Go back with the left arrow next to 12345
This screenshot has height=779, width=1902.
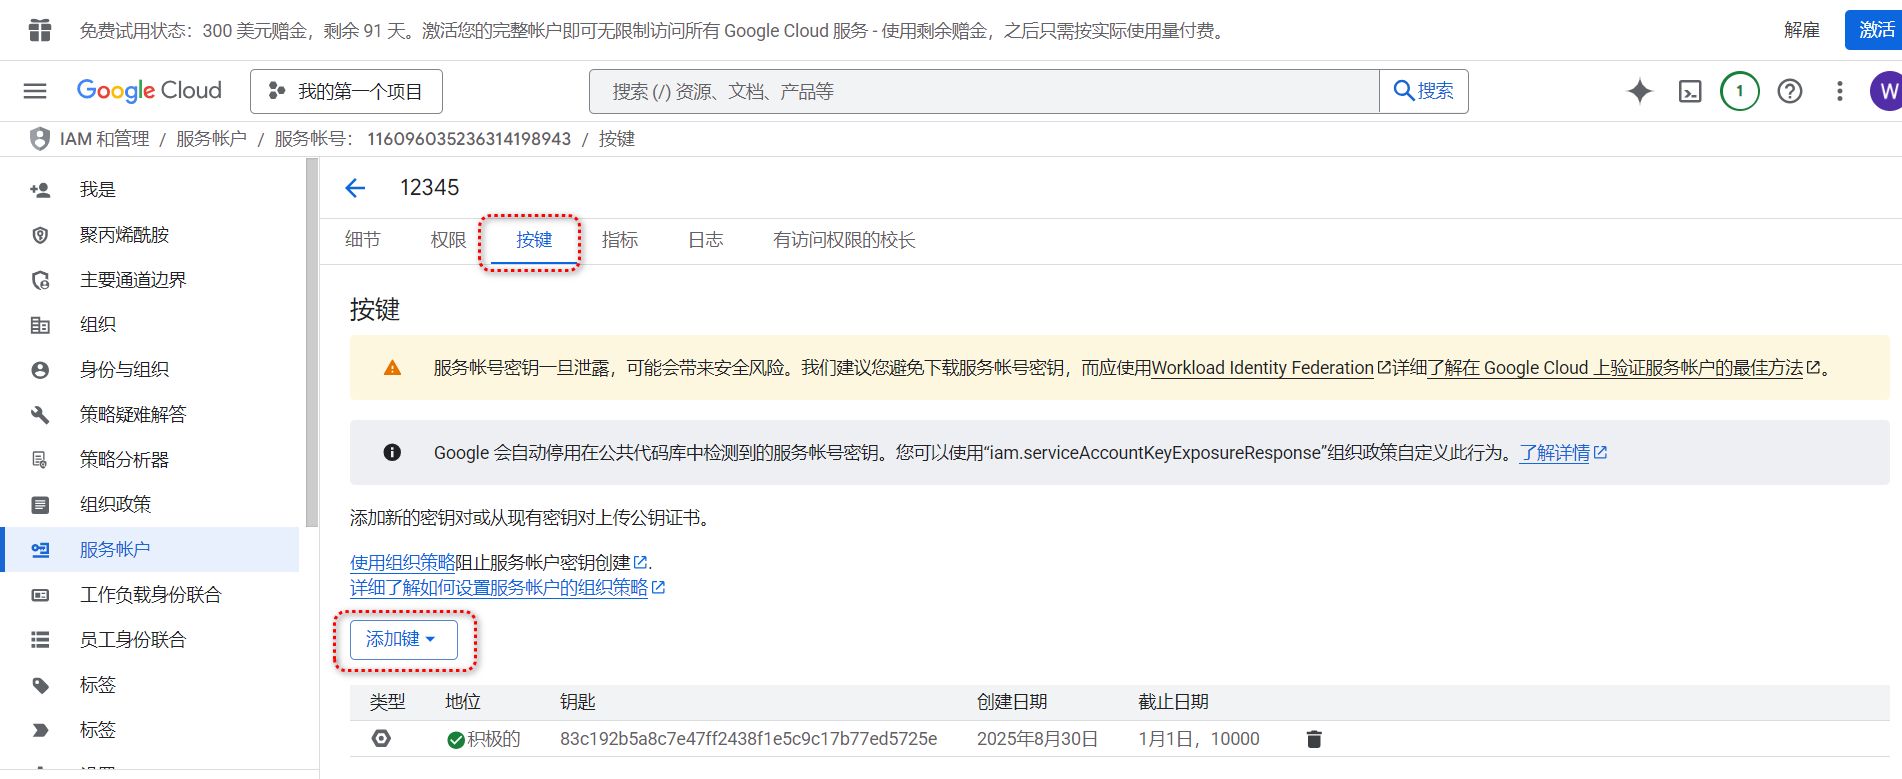(x=355, y=188)
